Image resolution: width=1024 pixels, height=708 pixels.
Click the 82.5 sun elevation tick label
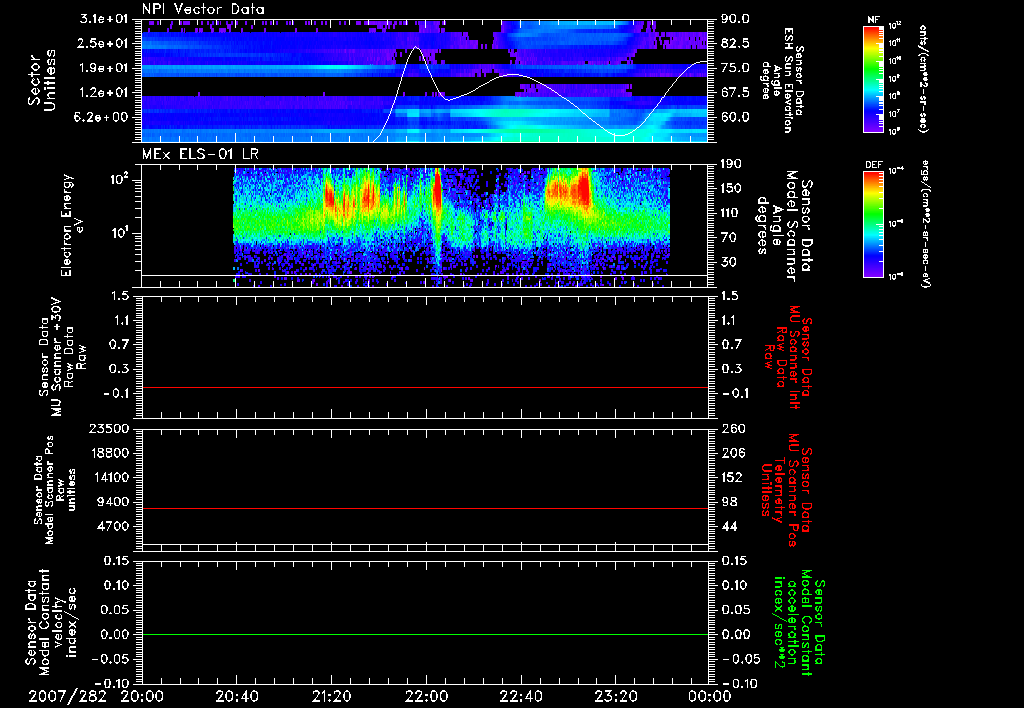[735, 43]
